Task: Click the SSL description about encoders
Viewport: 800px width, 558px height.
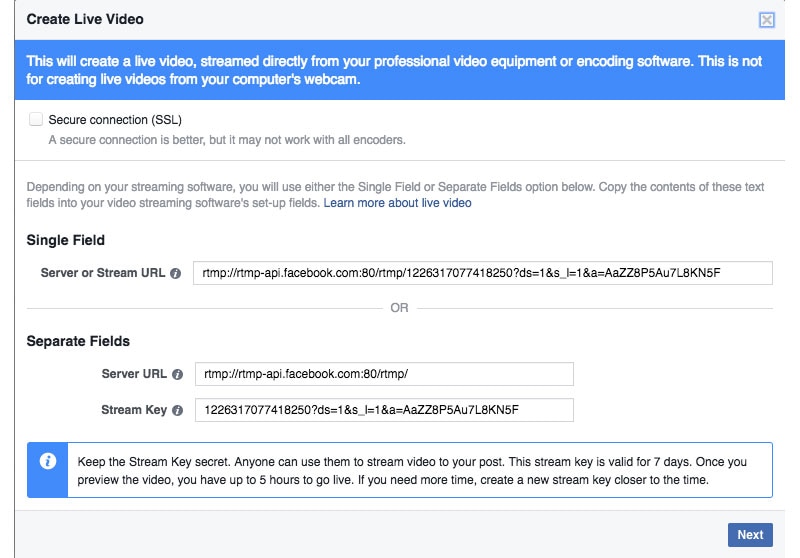Action: 227,140
